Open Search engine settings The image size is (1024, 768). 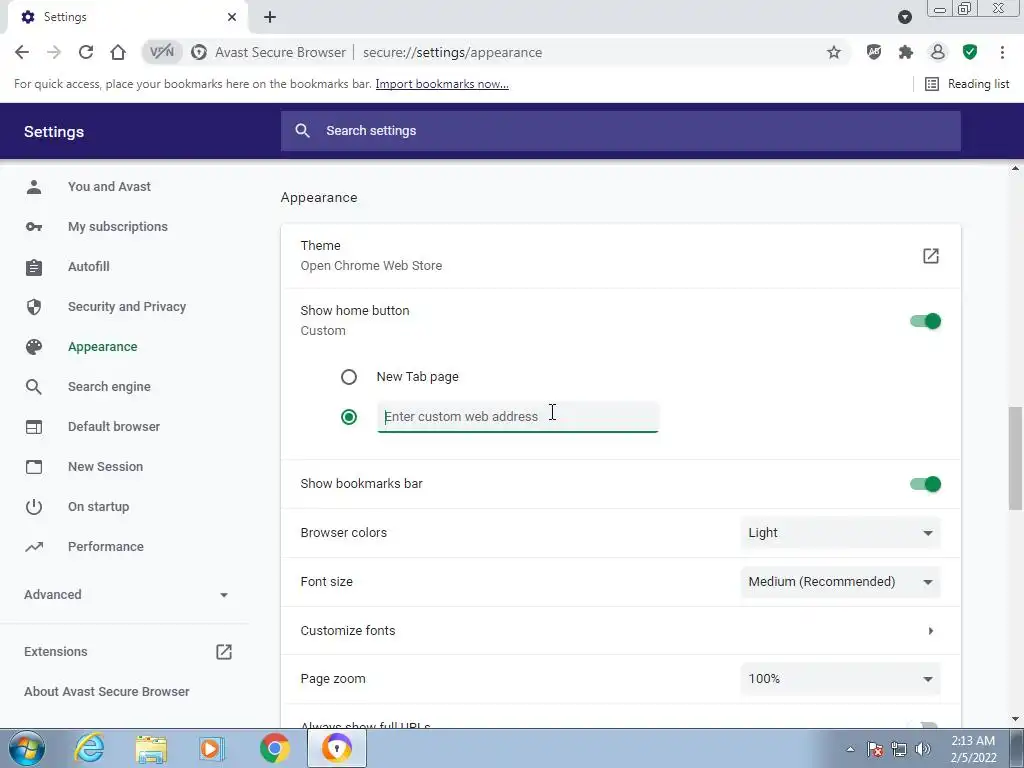(x=109, y=387)
